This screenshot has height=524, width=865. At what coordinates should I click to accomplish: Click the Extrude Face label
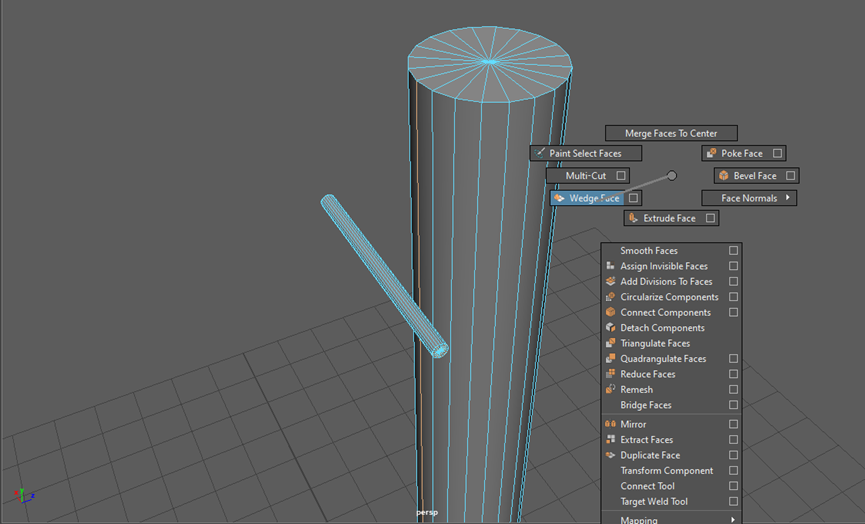(669, 218)
